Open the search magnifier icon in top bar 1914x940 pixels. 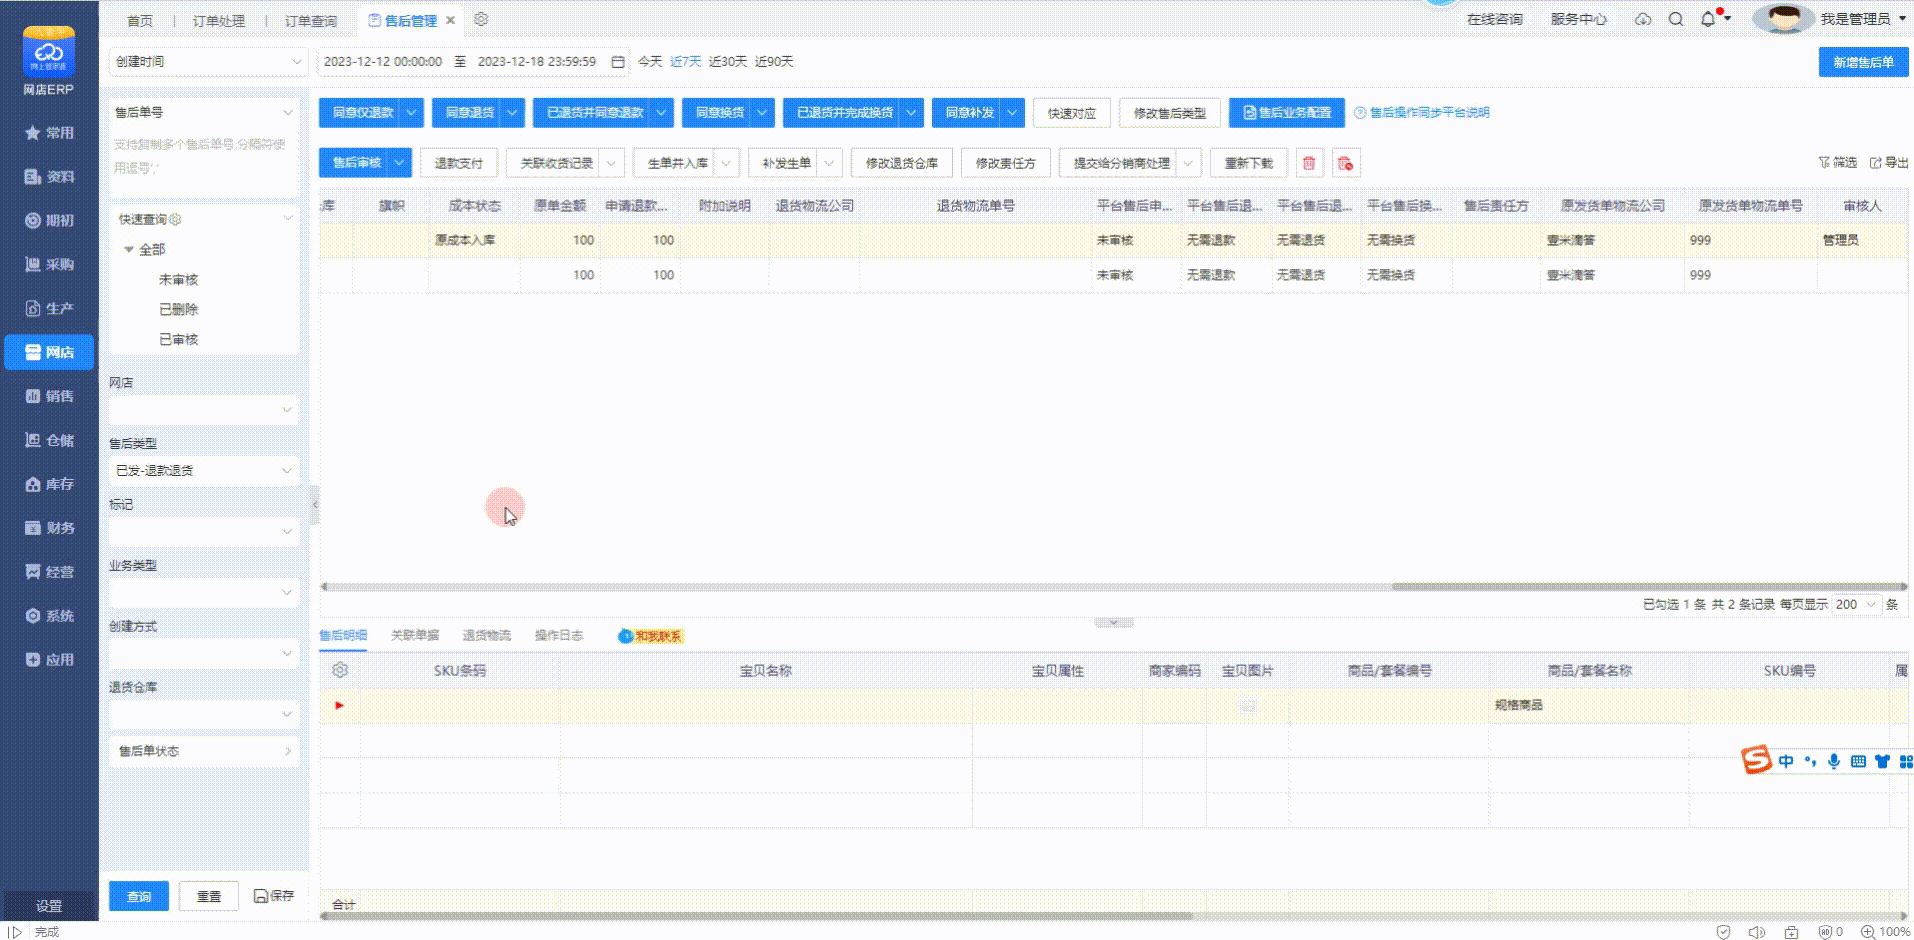[1676, 19]
